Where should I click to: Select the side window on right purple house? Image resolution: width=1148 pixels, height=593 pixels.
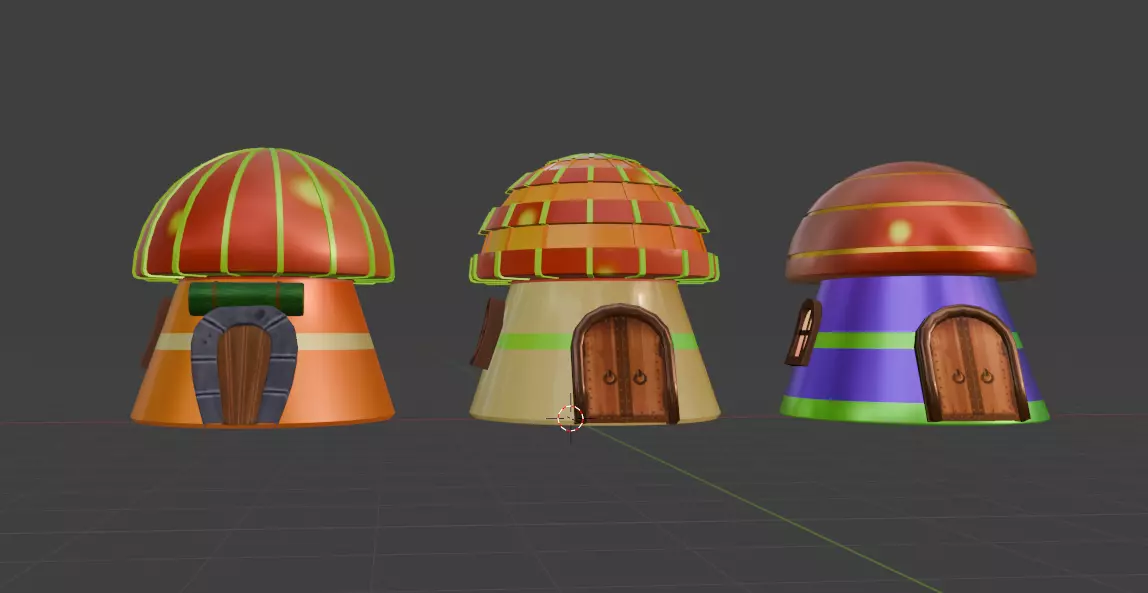803,332
